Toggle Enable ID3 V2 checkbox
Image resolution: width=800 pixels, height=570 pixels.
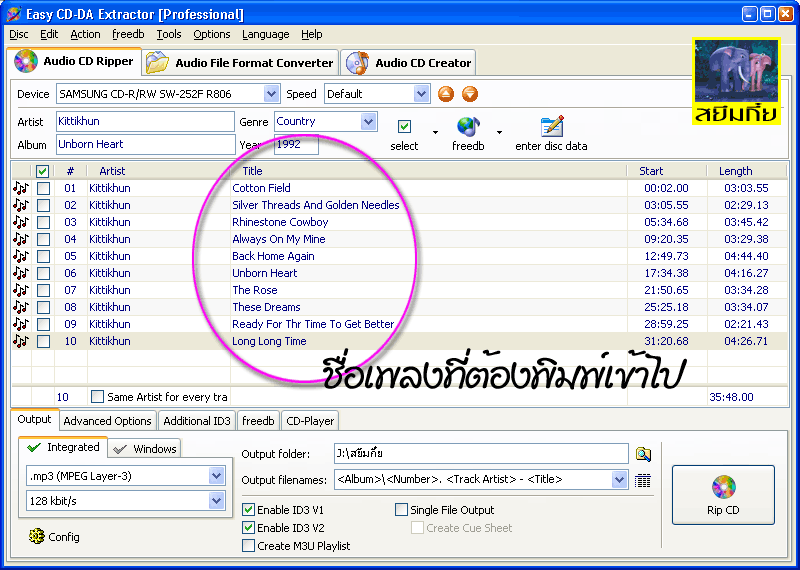click(248, 528)
